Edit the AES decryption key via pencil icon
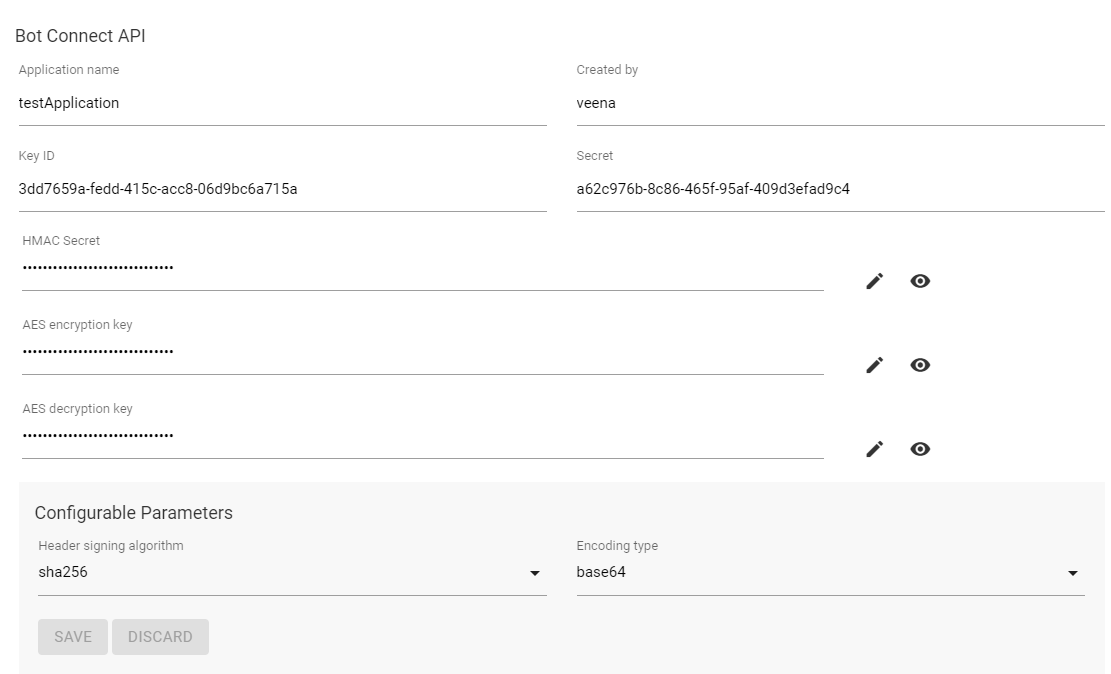 [x=874, y=449]
